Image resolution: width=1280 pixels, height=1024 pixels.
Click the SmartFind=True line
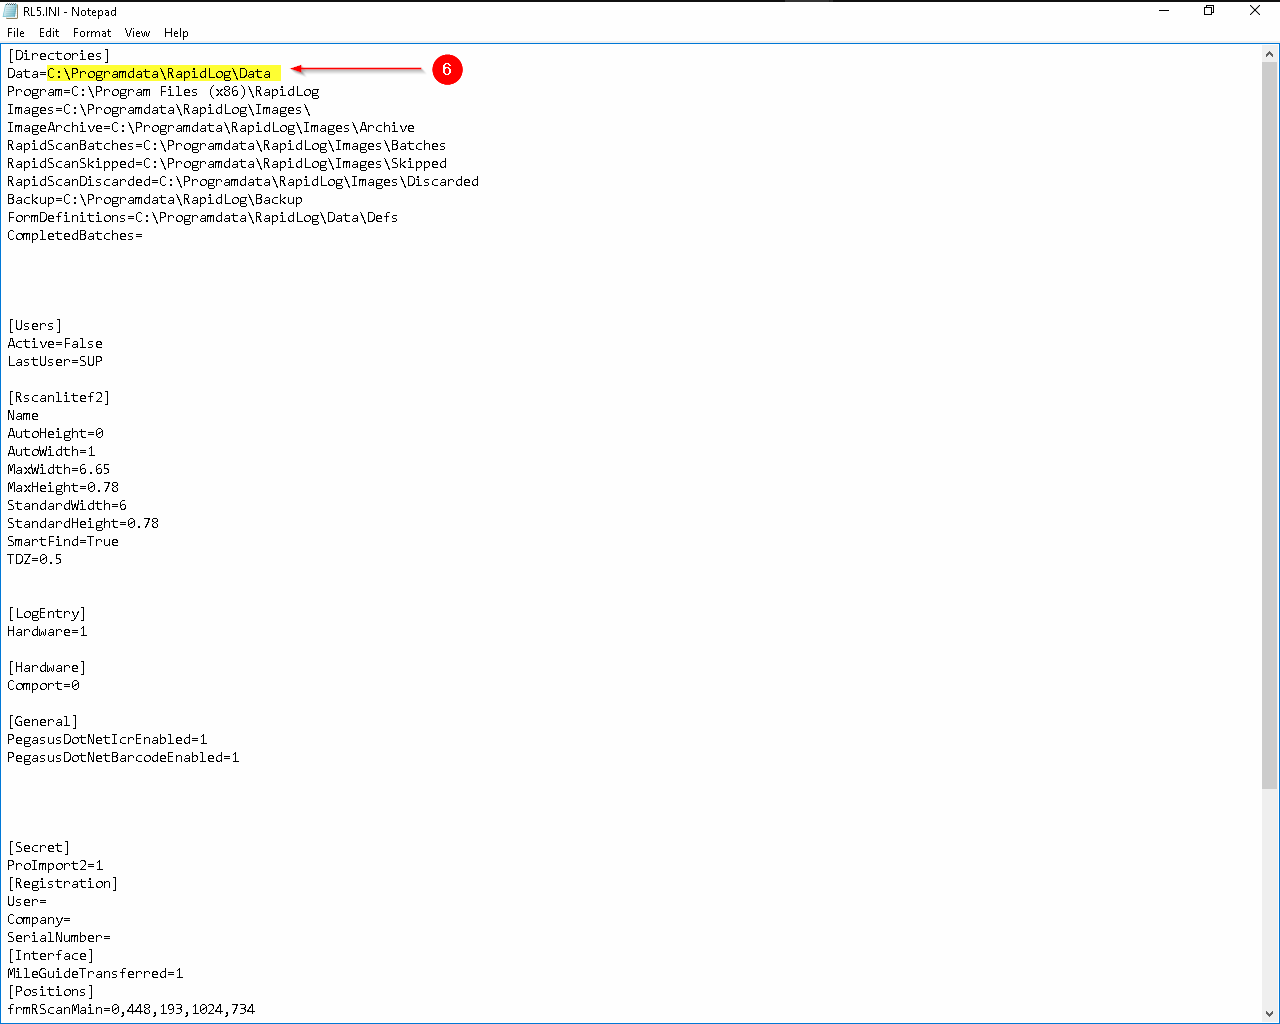click(x=63, y=541)
